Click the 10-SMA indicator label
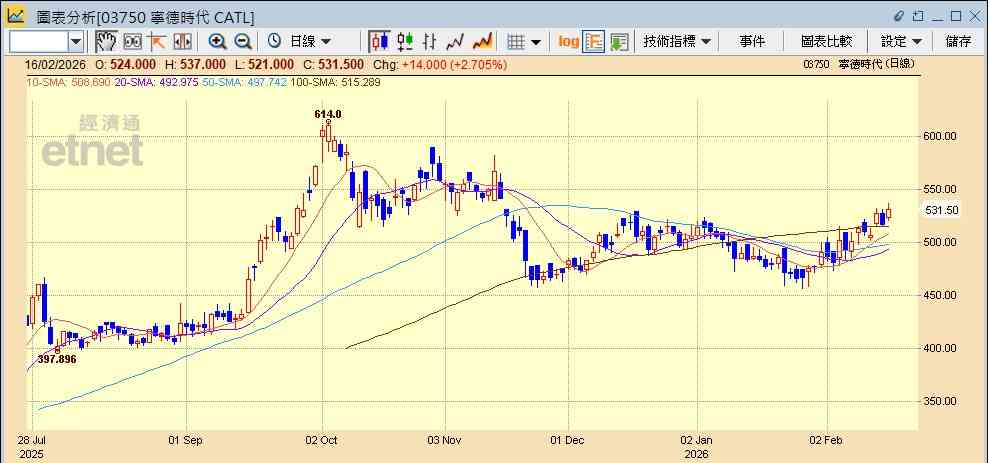Image resolution: width=990 pixels, height=463 pixels. pos(69,82)
